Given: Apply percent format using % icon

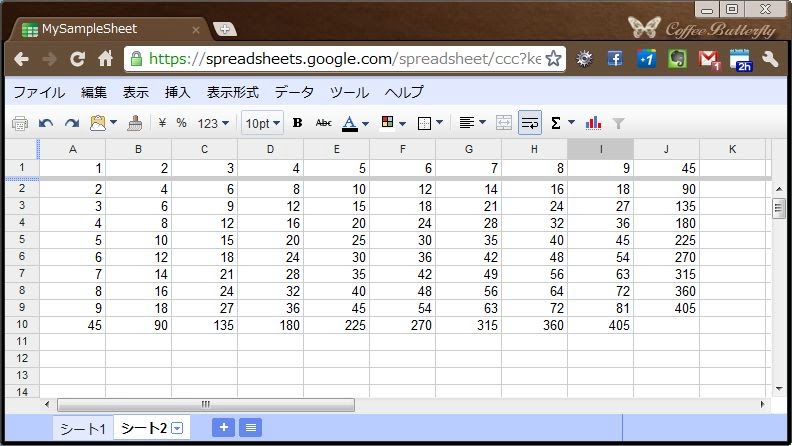Looking at the screenshot, I should click(181, 123).
